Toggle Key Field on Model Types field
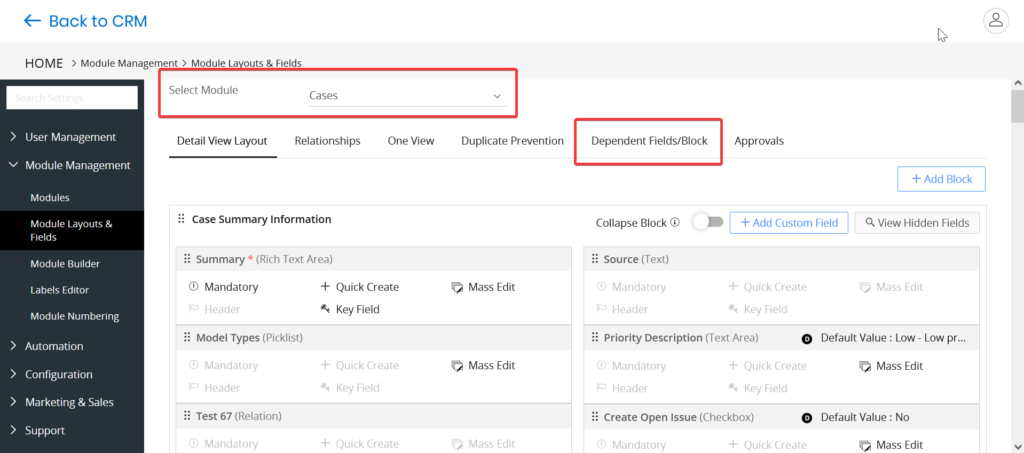This screenshot has height=453, width=1024. pyautogui.click(x=349, y=388)
